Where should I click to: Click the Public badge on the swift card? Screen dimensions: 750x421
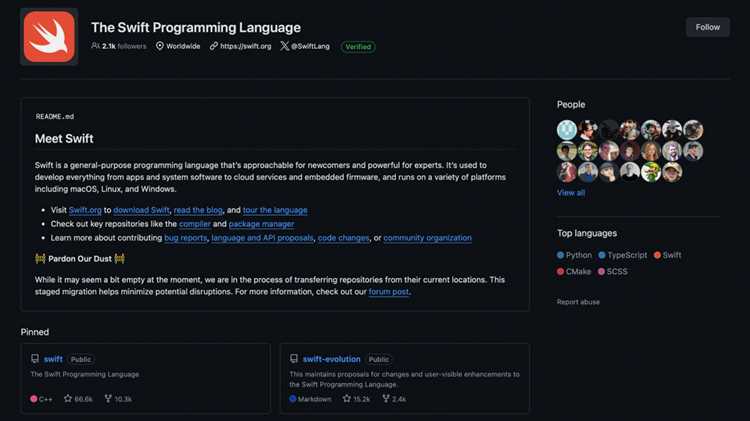pos(81,359)
